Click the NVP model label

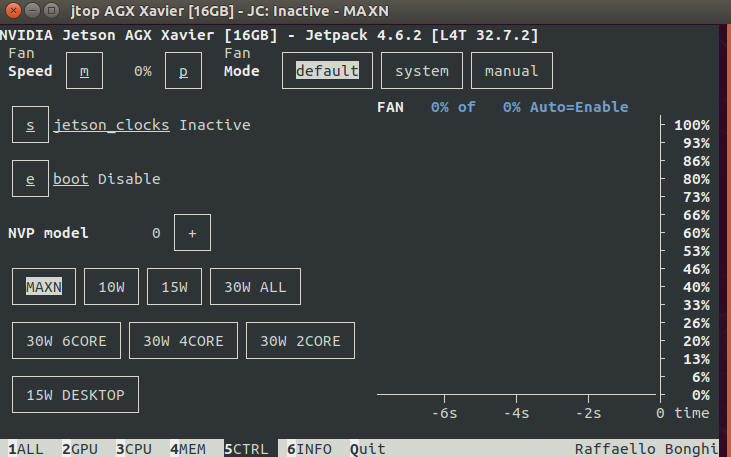[x=48, y=233]
